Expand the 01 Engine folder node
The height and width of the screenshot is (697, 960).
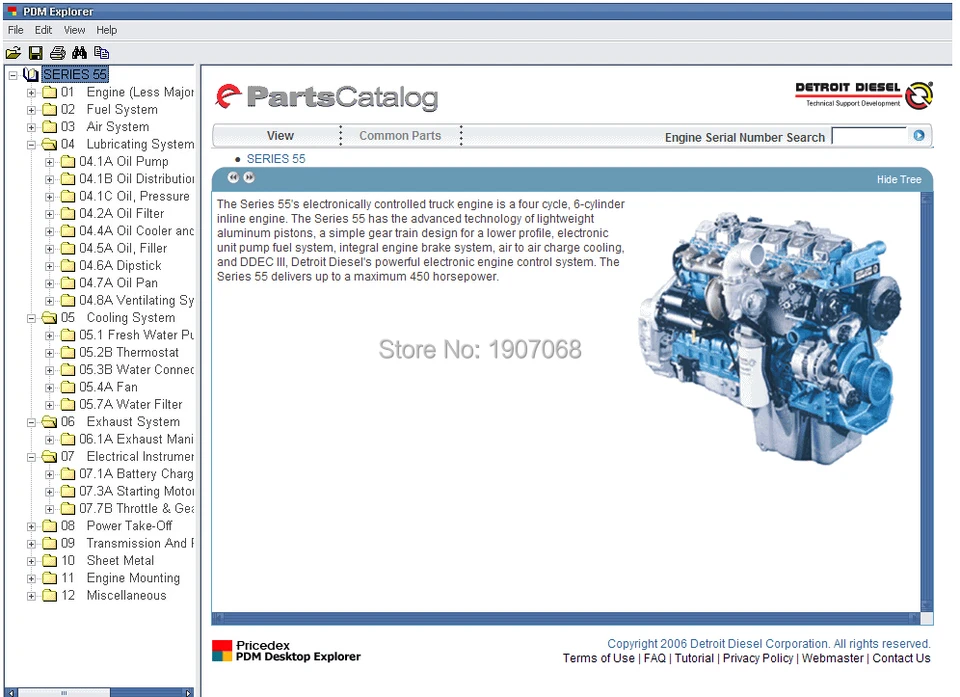[x=31, y=93]
